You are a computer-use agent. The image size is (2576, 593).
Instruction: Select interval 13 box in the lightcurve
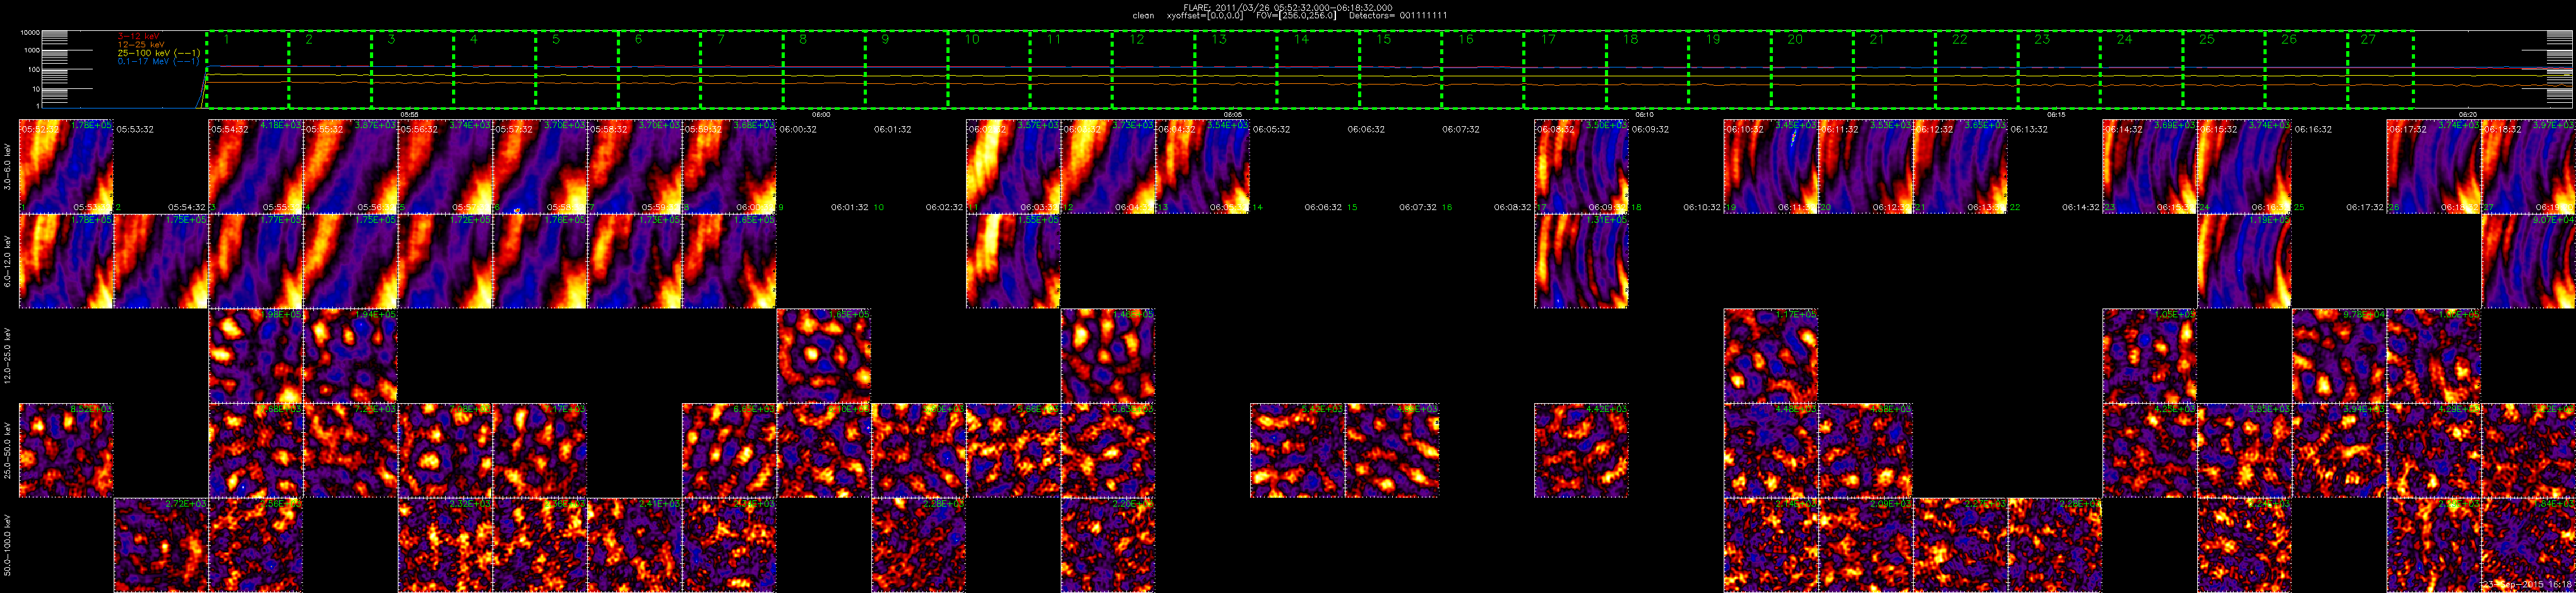point(1235,69)
